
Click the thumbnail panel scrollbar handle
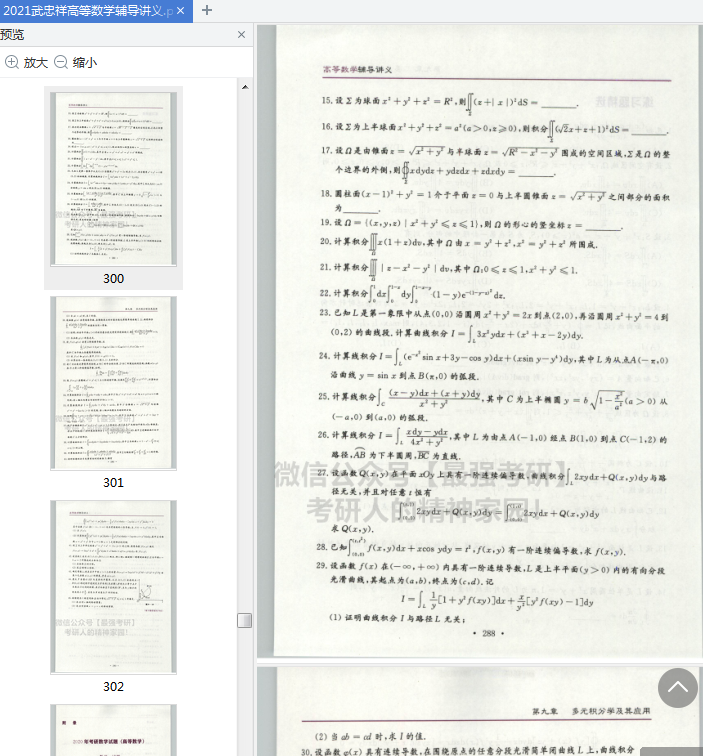pos(245,621)
